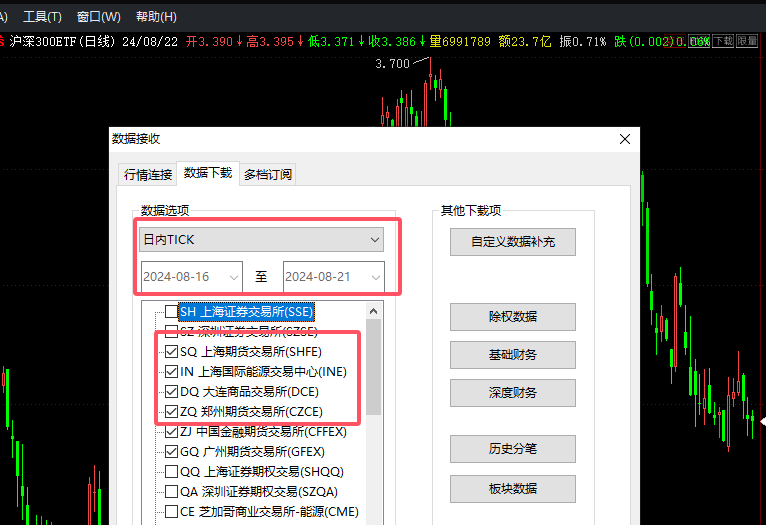The height and width of the screenshot is (525, 766).
Task: Select the QA 深圳证券期权交易(SZQA) row label
Action: pyautogui.click(x=259, y=492)
